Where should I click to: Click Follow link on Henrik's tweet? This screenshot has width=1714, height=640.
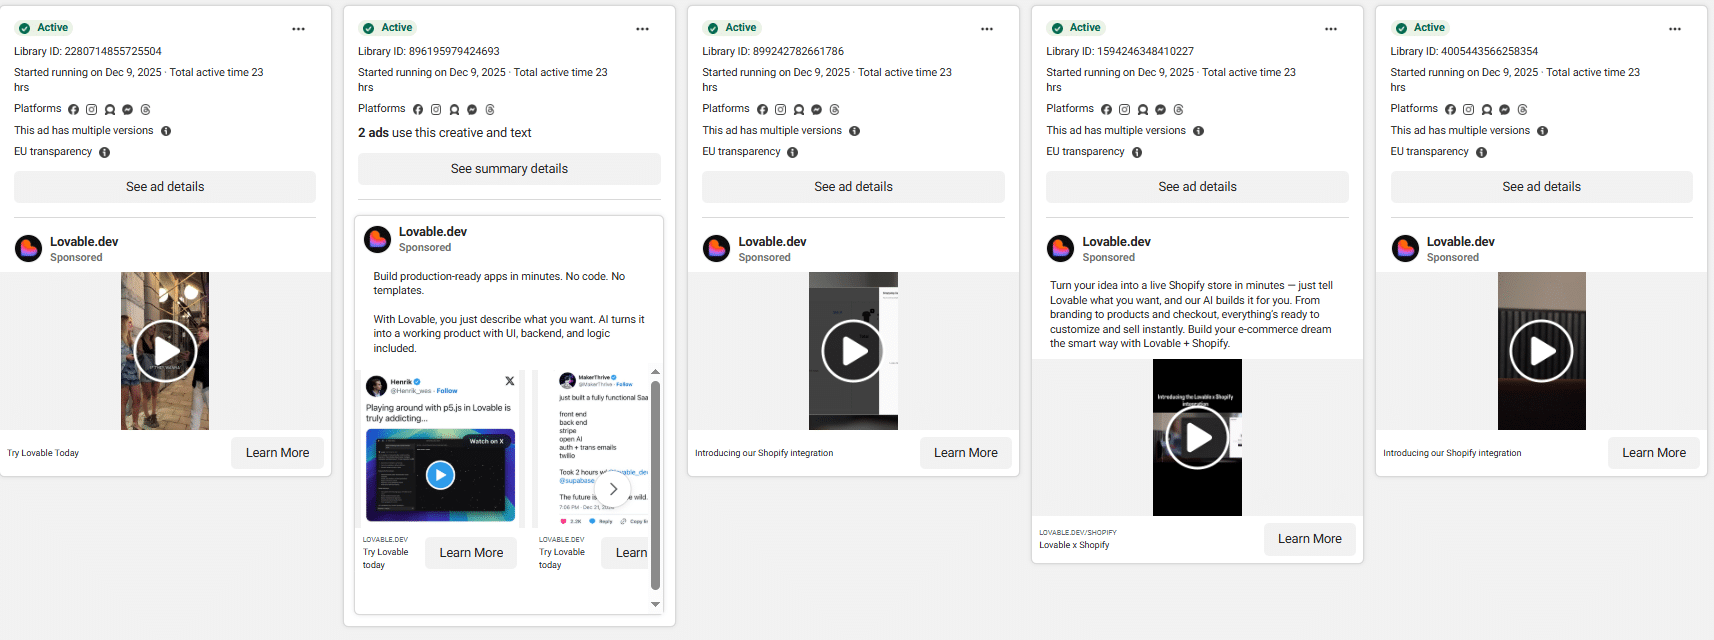point(447,391)
